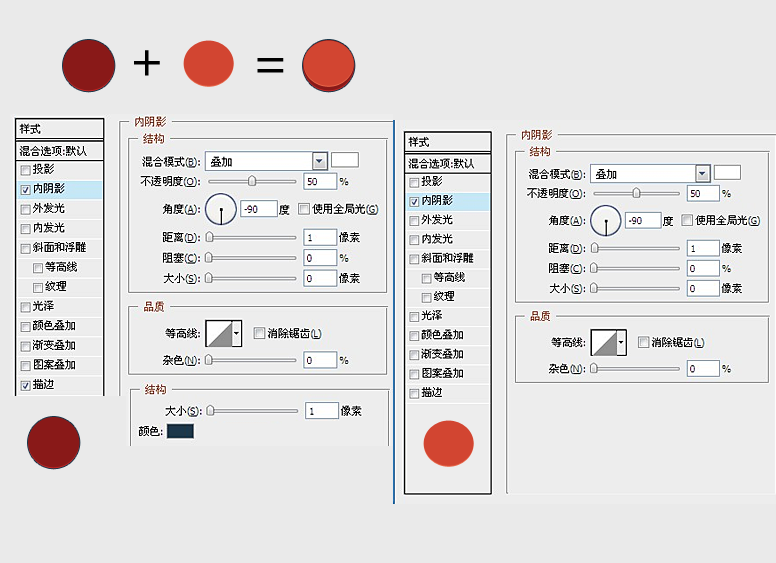Click left panel 距离 field showing 1
Viewport: 776px width, 563px height.
tap(320, 237)
